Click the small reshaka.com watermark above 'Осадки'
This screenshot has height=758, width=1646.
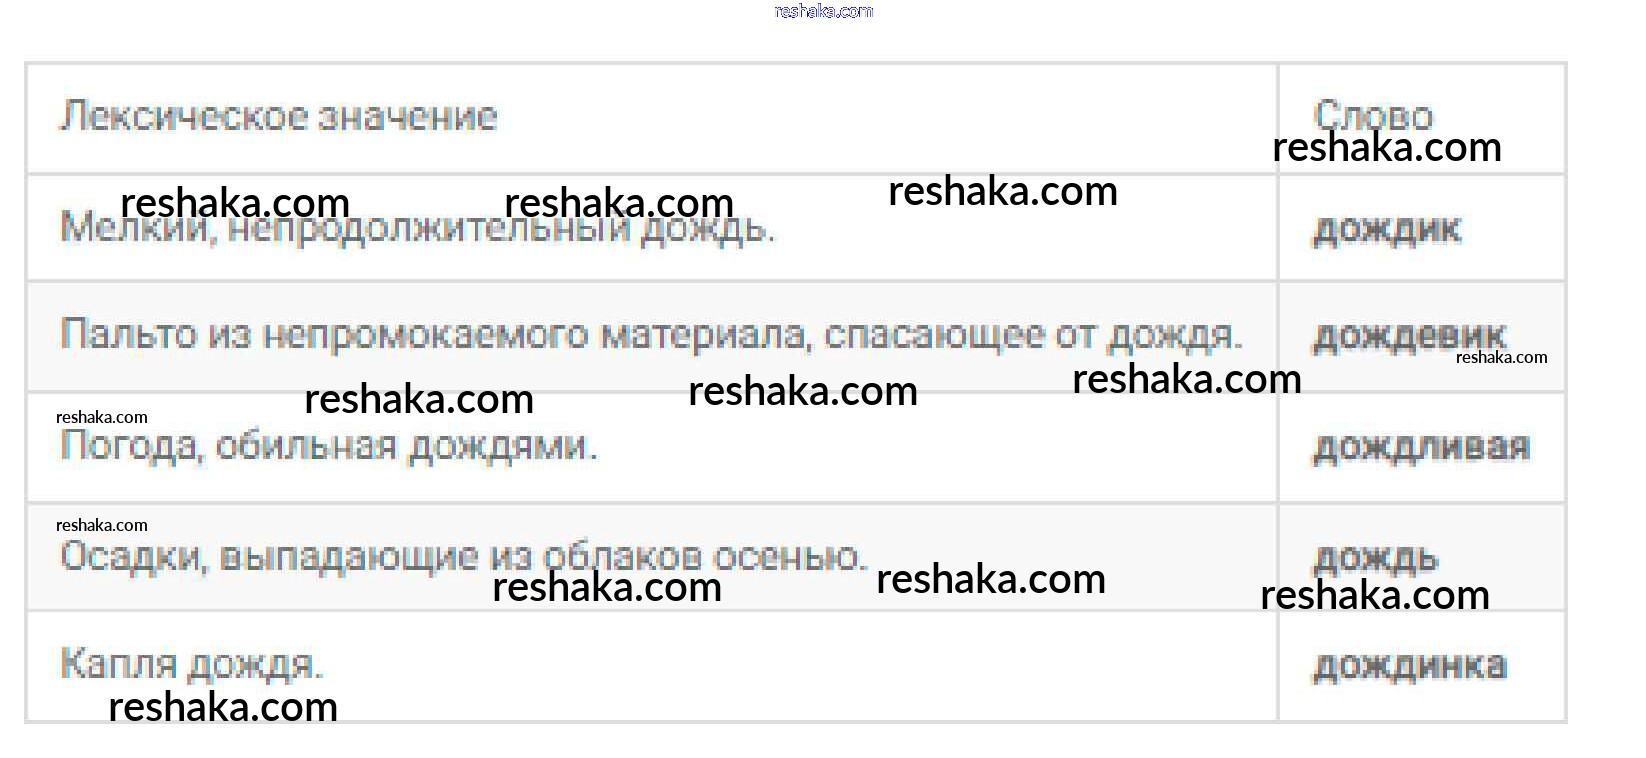(x=102, y=525)
